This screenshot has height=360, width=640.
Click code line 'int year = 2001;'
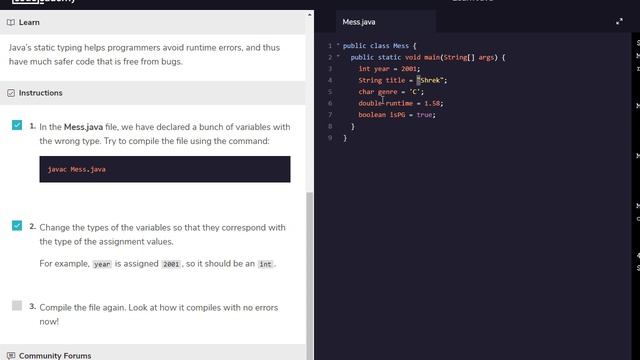click(389, 69)
